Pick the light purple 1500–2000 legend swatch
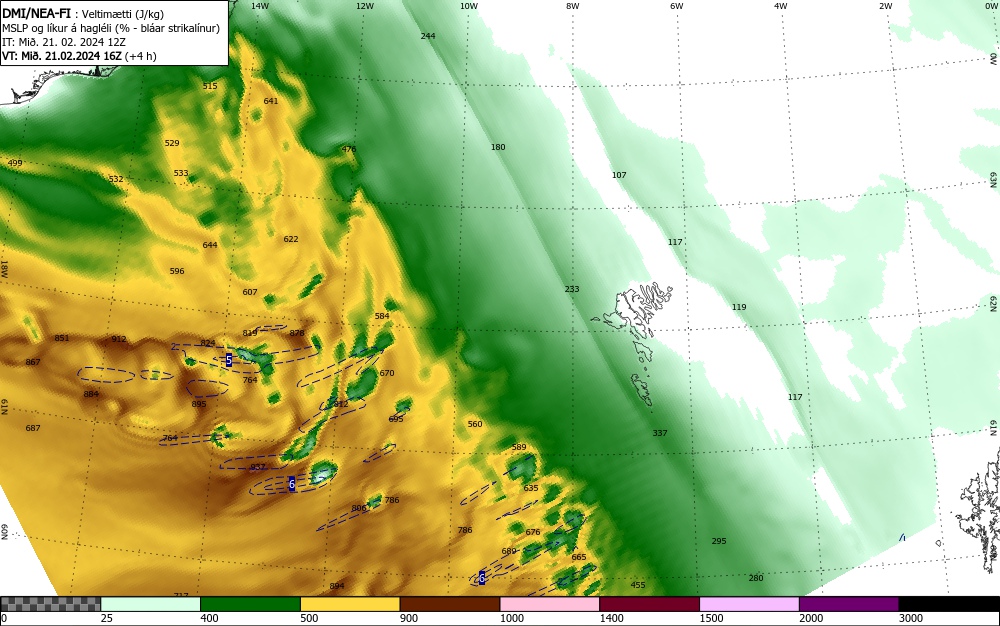1000x626 pixels. [749, 604]
